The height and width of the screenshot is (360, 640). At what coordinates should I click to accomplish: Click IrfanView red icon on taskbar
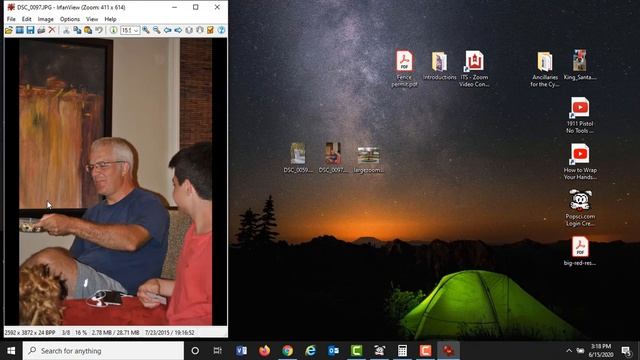(448, 351)
